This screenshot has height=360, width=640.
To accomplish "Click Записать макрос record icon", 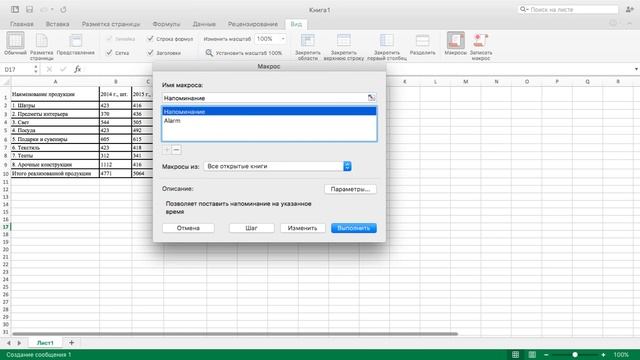I will [480, 40].
